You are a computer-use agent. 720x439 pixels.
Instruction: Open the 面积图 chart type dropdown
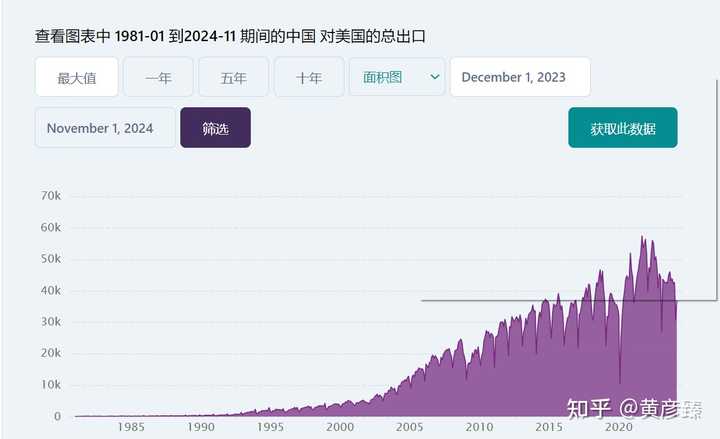pyautogui.click(x=397, y=77)
